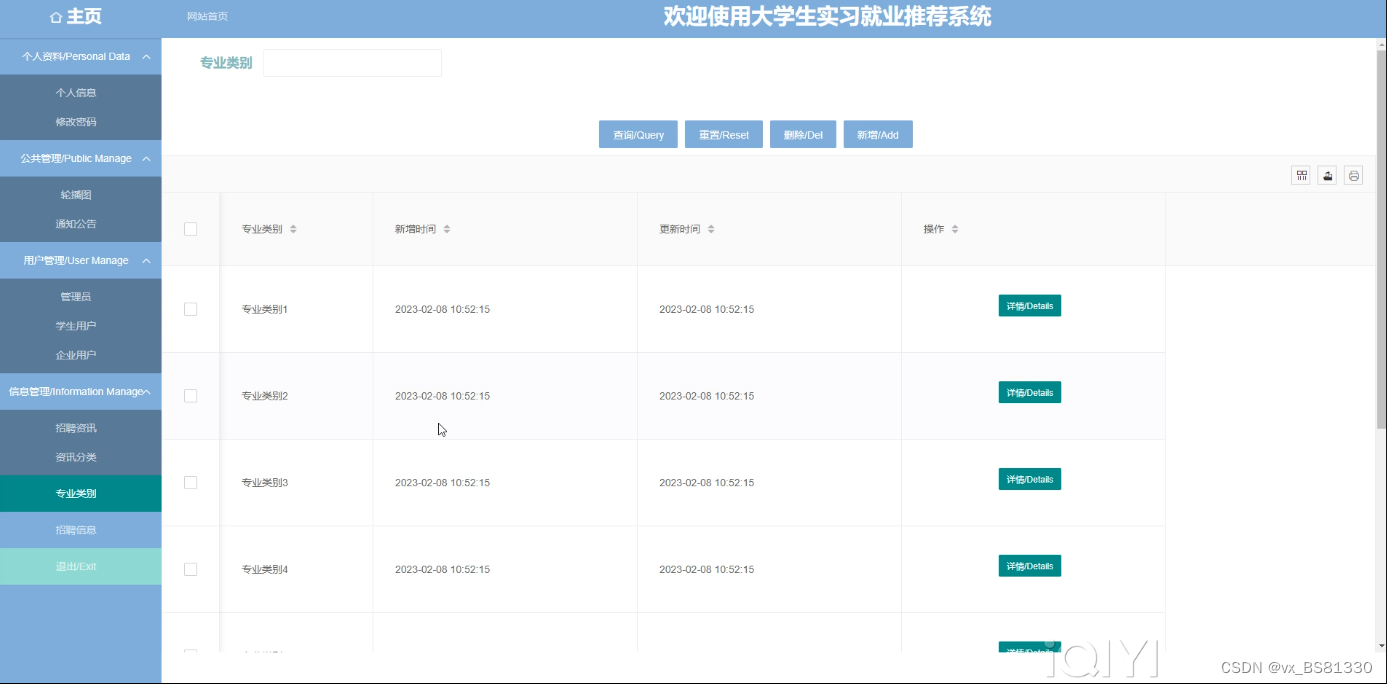1387x684 pixels.
Task: Open 资讯分类 in the sidebar
Action: pos(76,457)
